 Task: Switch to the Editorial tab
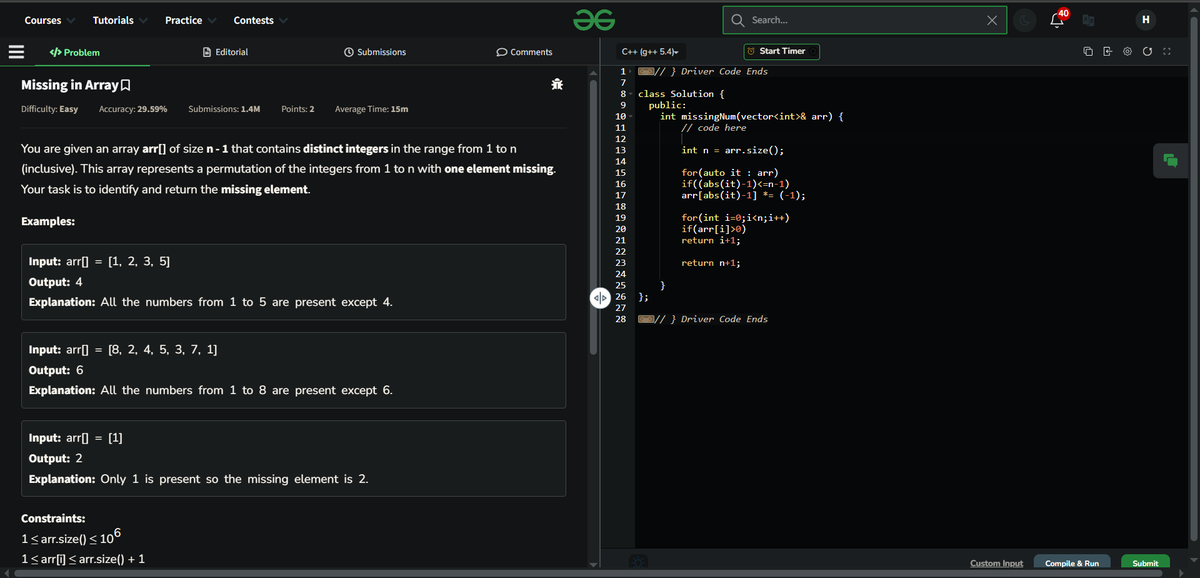pyautogui.click(x=225, y=52)
